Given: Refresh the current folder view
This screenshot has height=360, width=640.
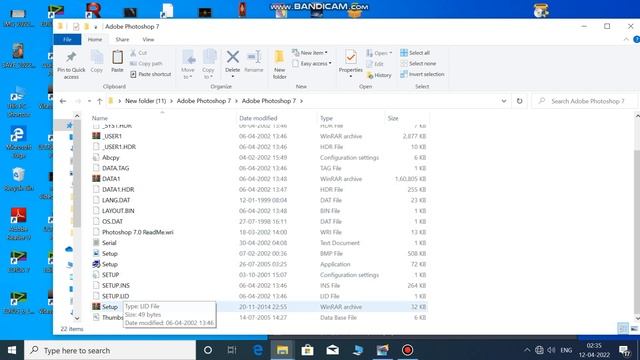Looking at the screenshot, I should pos(519,101).
